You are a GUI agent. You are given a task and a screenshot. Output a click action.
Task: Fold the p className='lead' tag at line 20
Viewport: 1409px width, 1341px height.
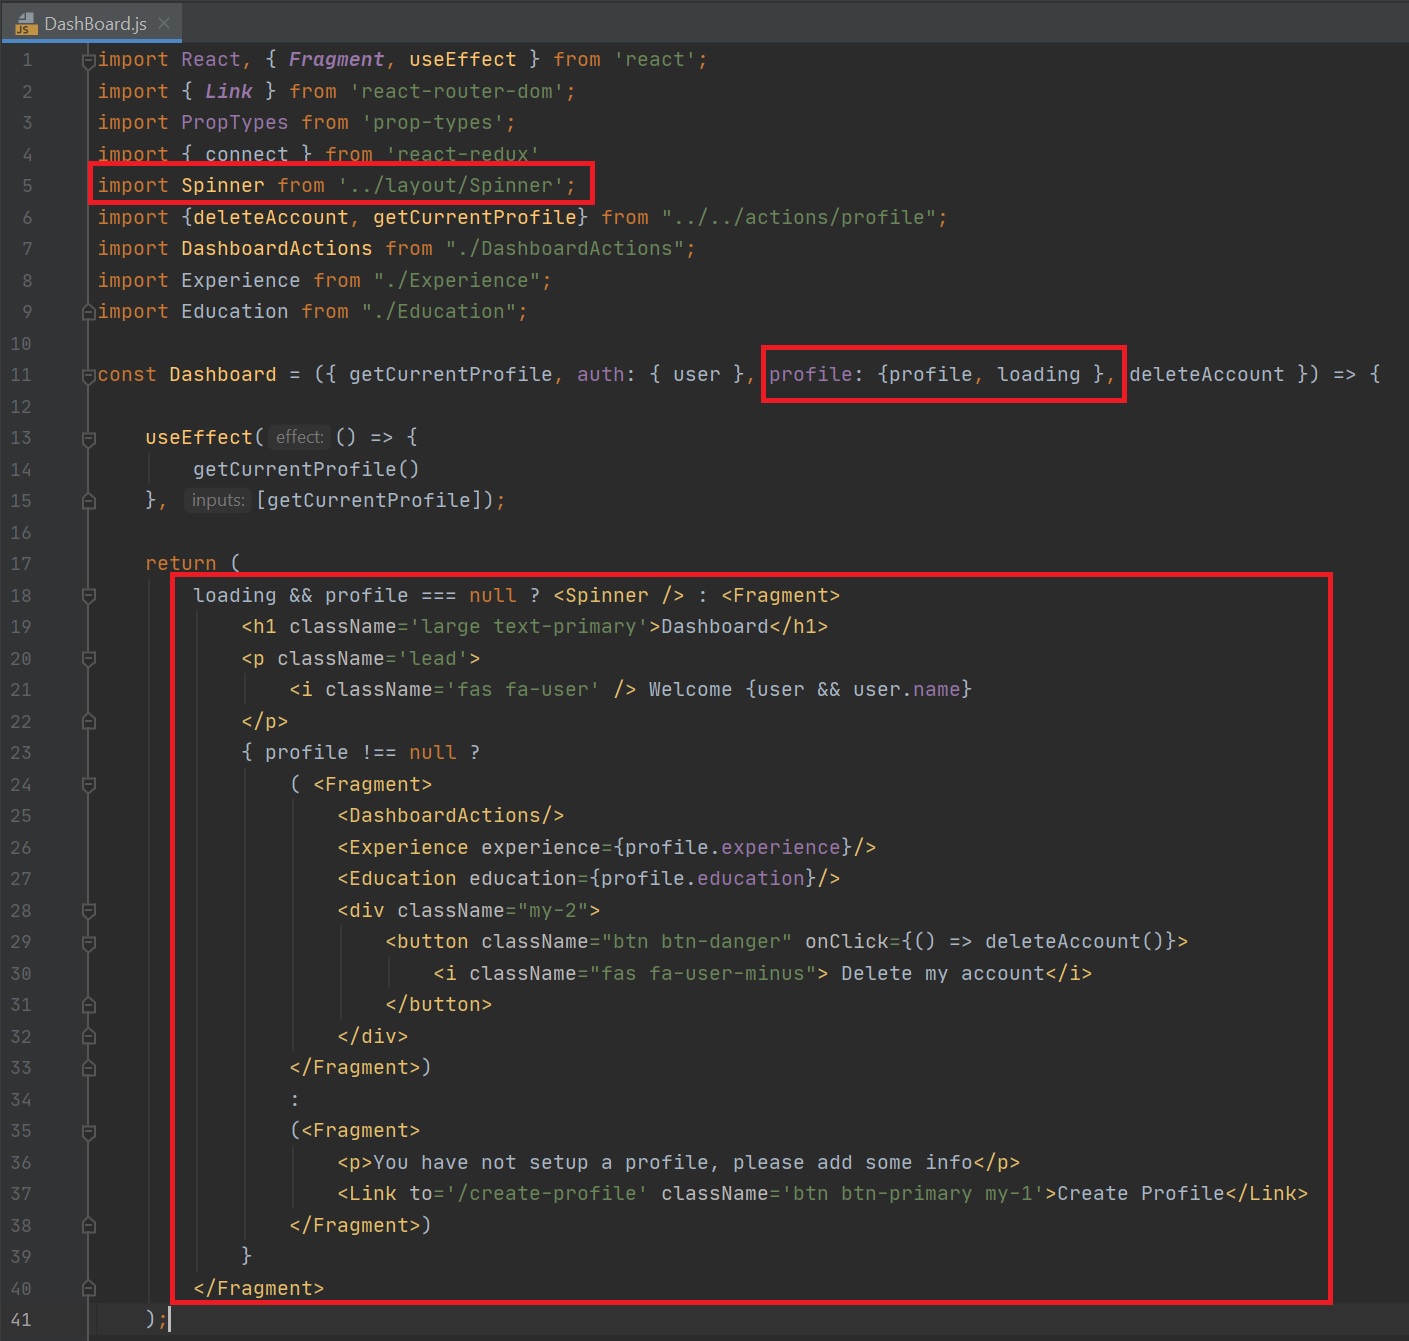89,659
